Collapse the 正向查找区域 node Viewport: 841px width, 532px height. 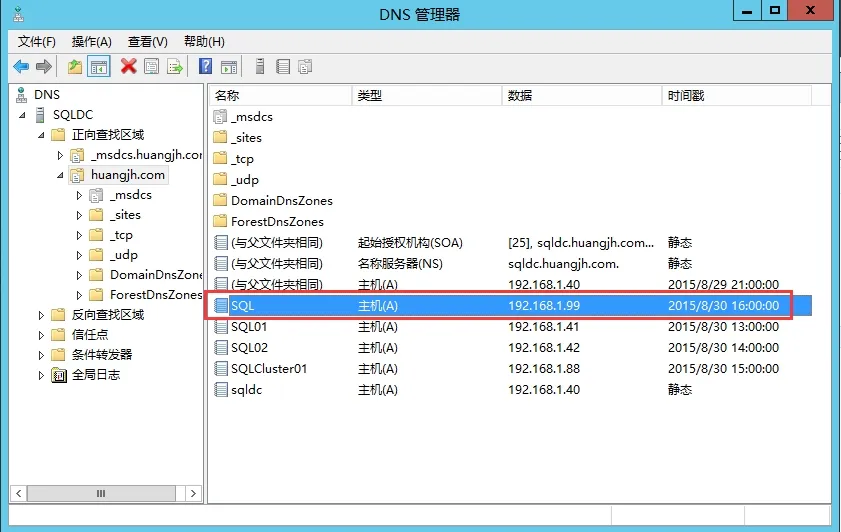pos(41,135)
